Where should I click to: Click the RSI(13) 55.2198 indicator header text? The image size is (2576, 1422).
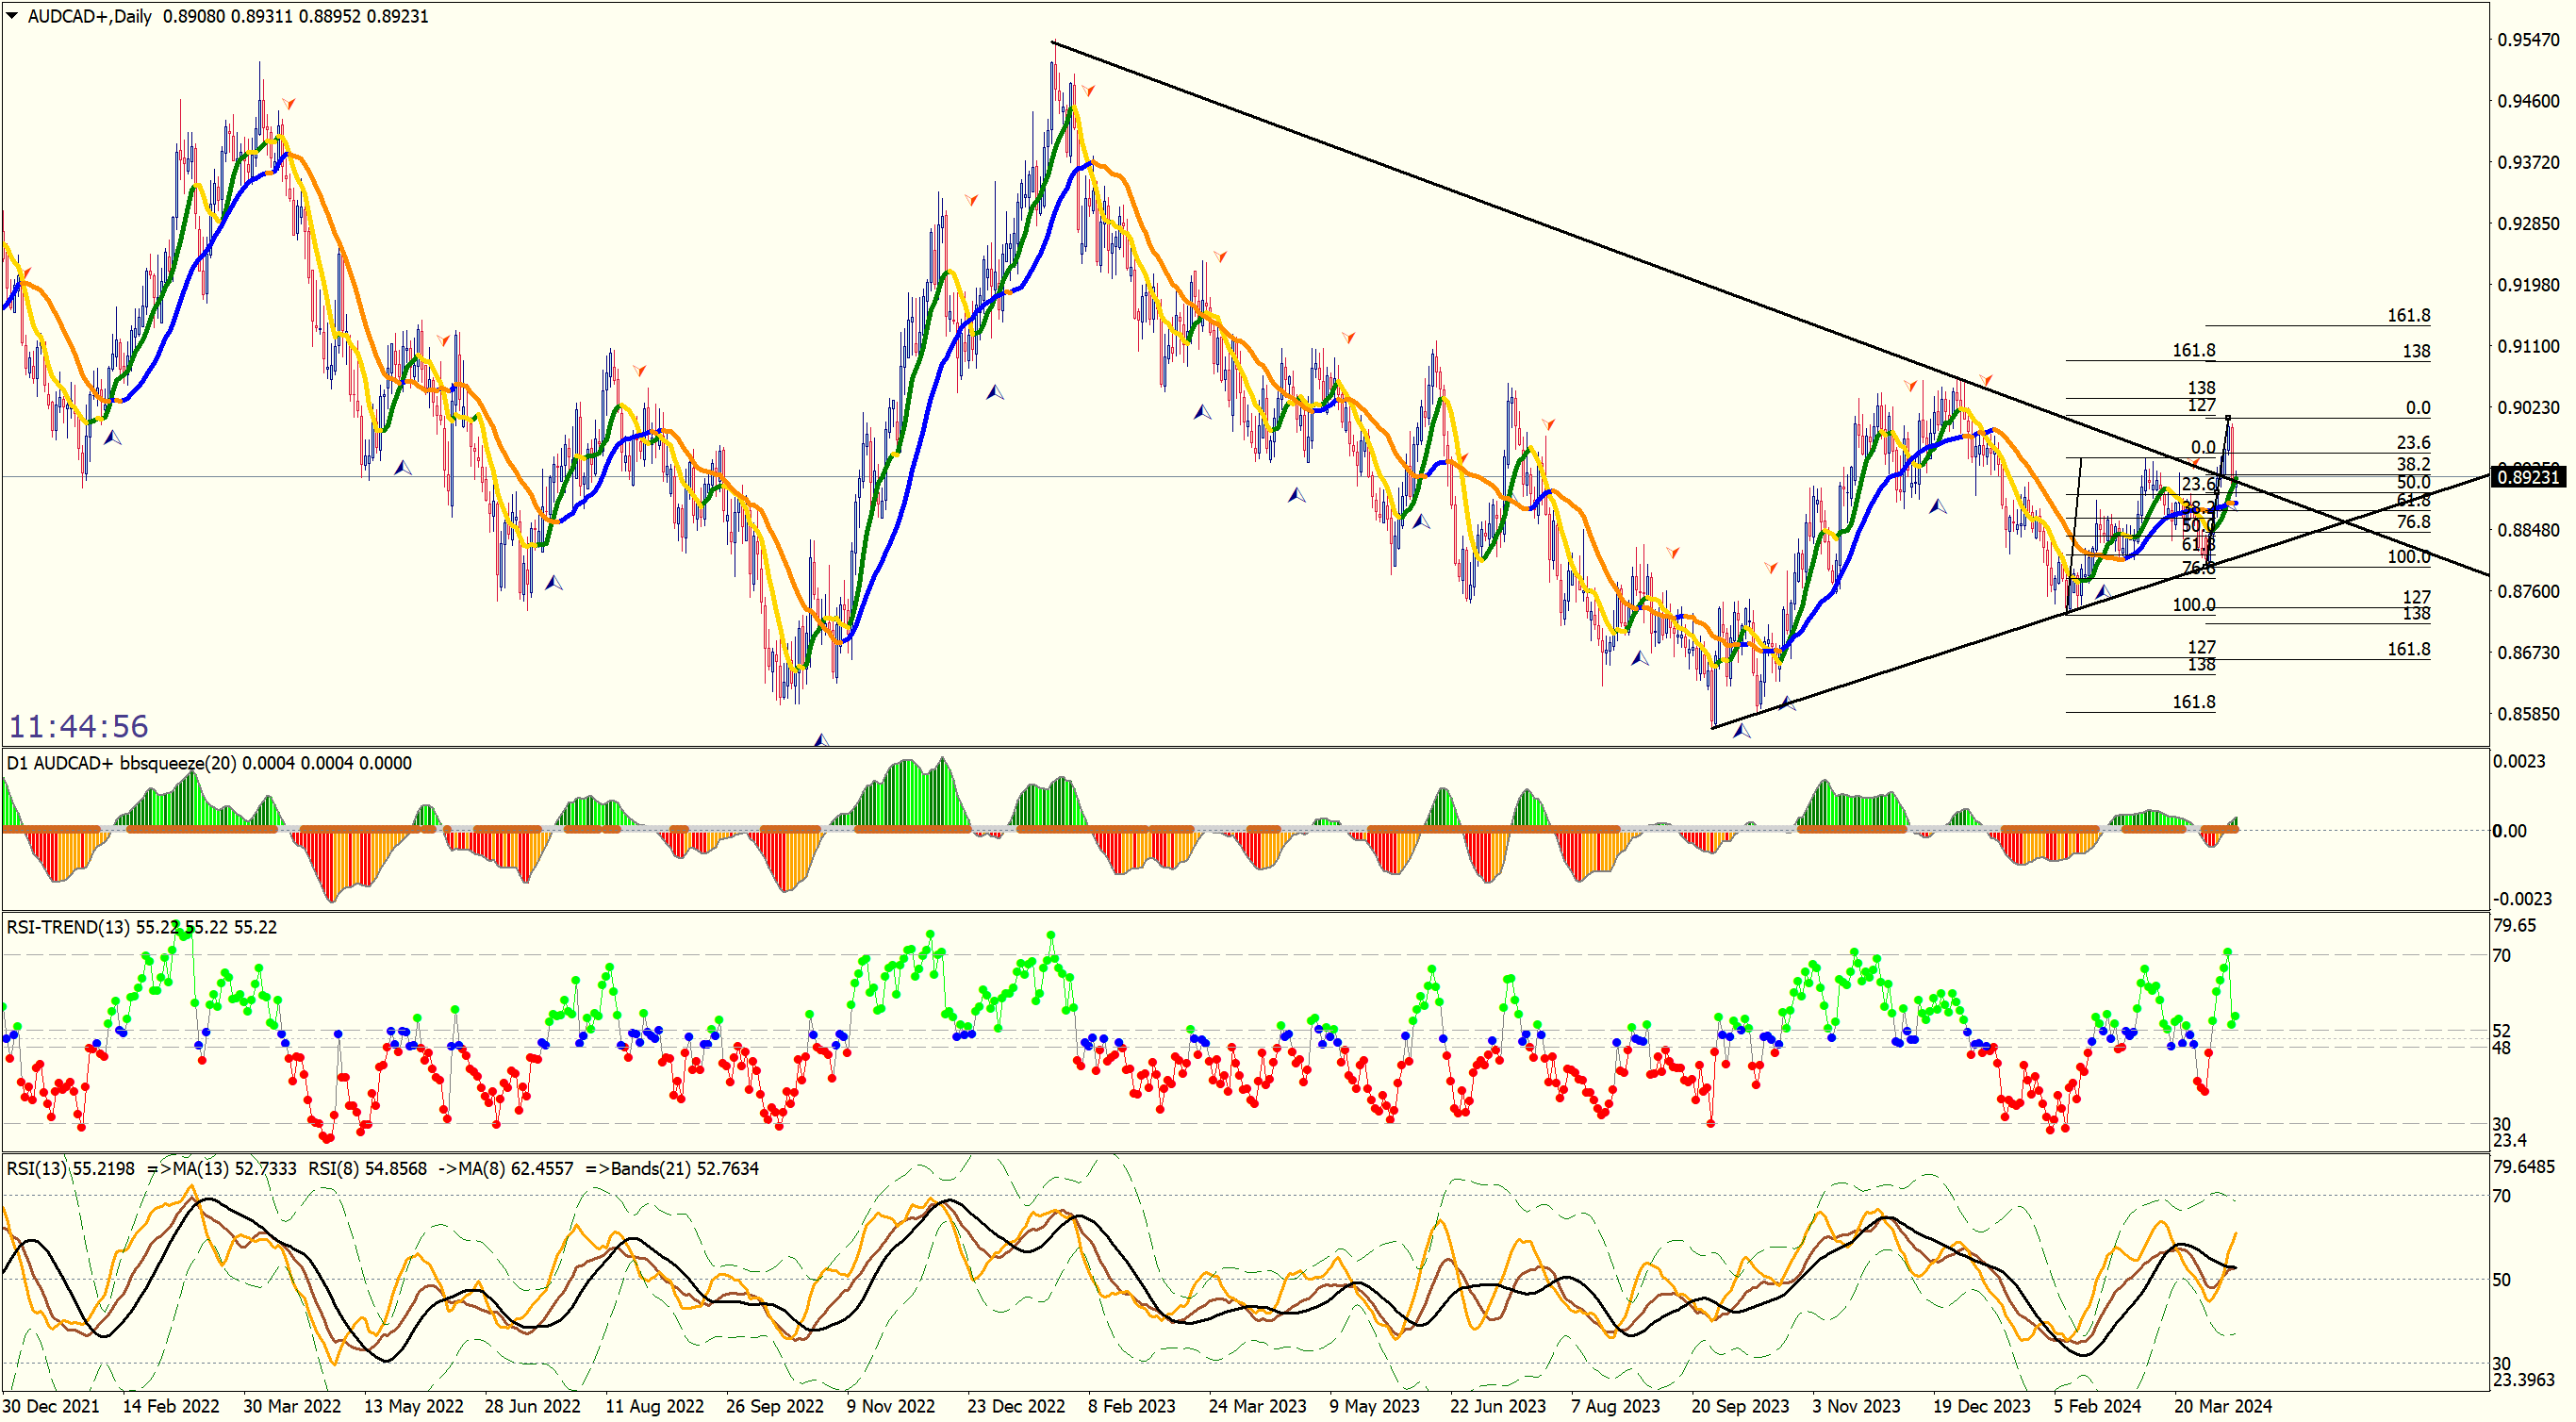(70, 1169)
